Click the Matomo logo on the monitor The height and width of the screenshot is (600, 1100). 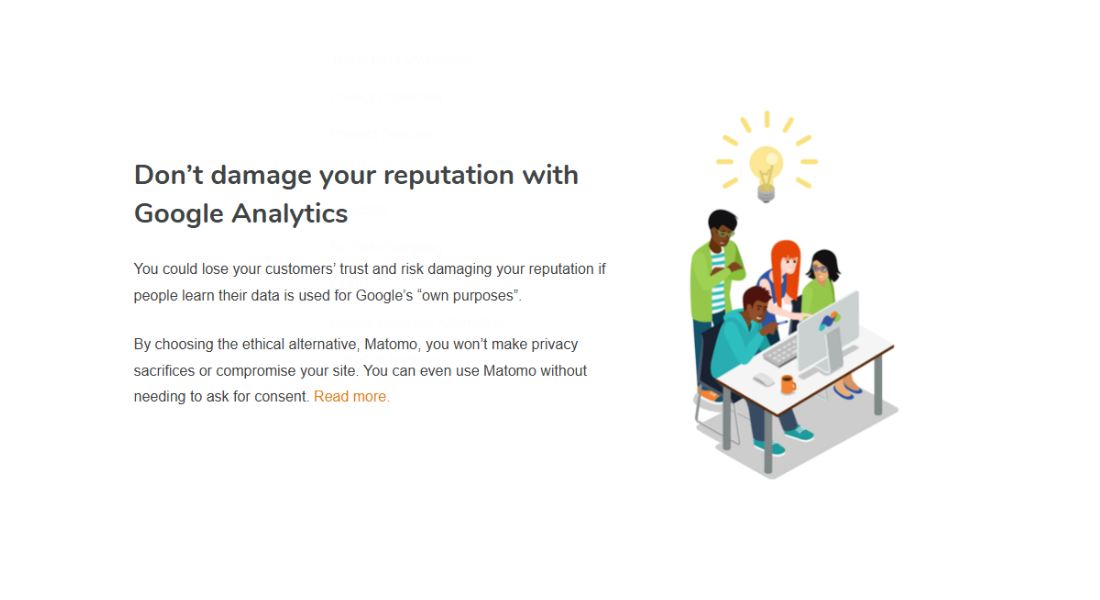pos(830,322)
